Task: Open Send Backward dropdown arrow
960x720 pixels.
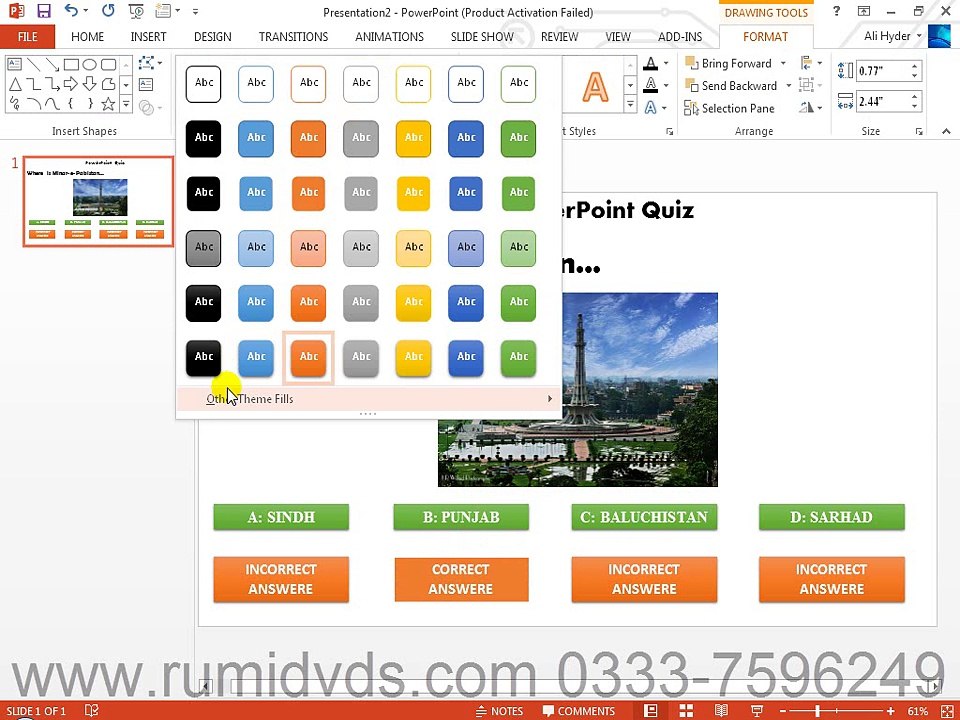Action: [789, 86]
